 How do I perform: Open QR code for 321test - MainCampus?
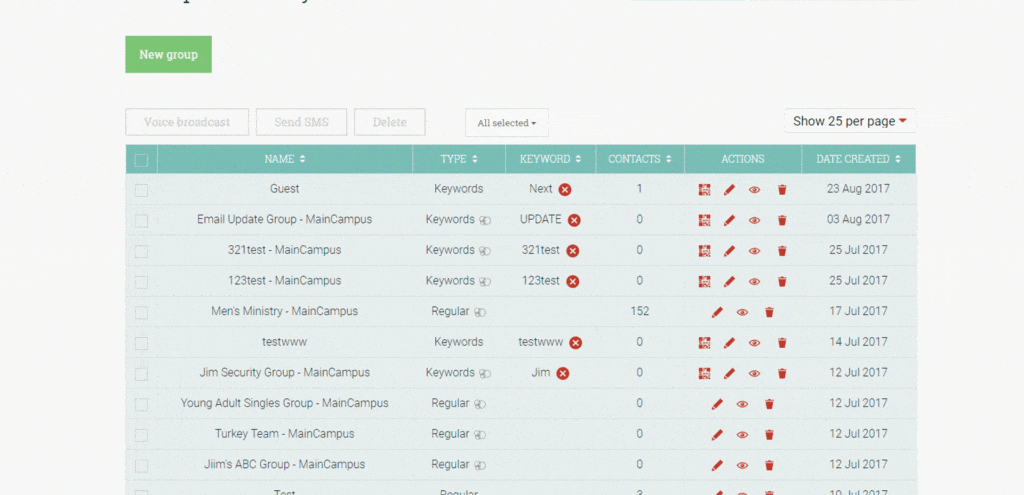click(704, 251)
